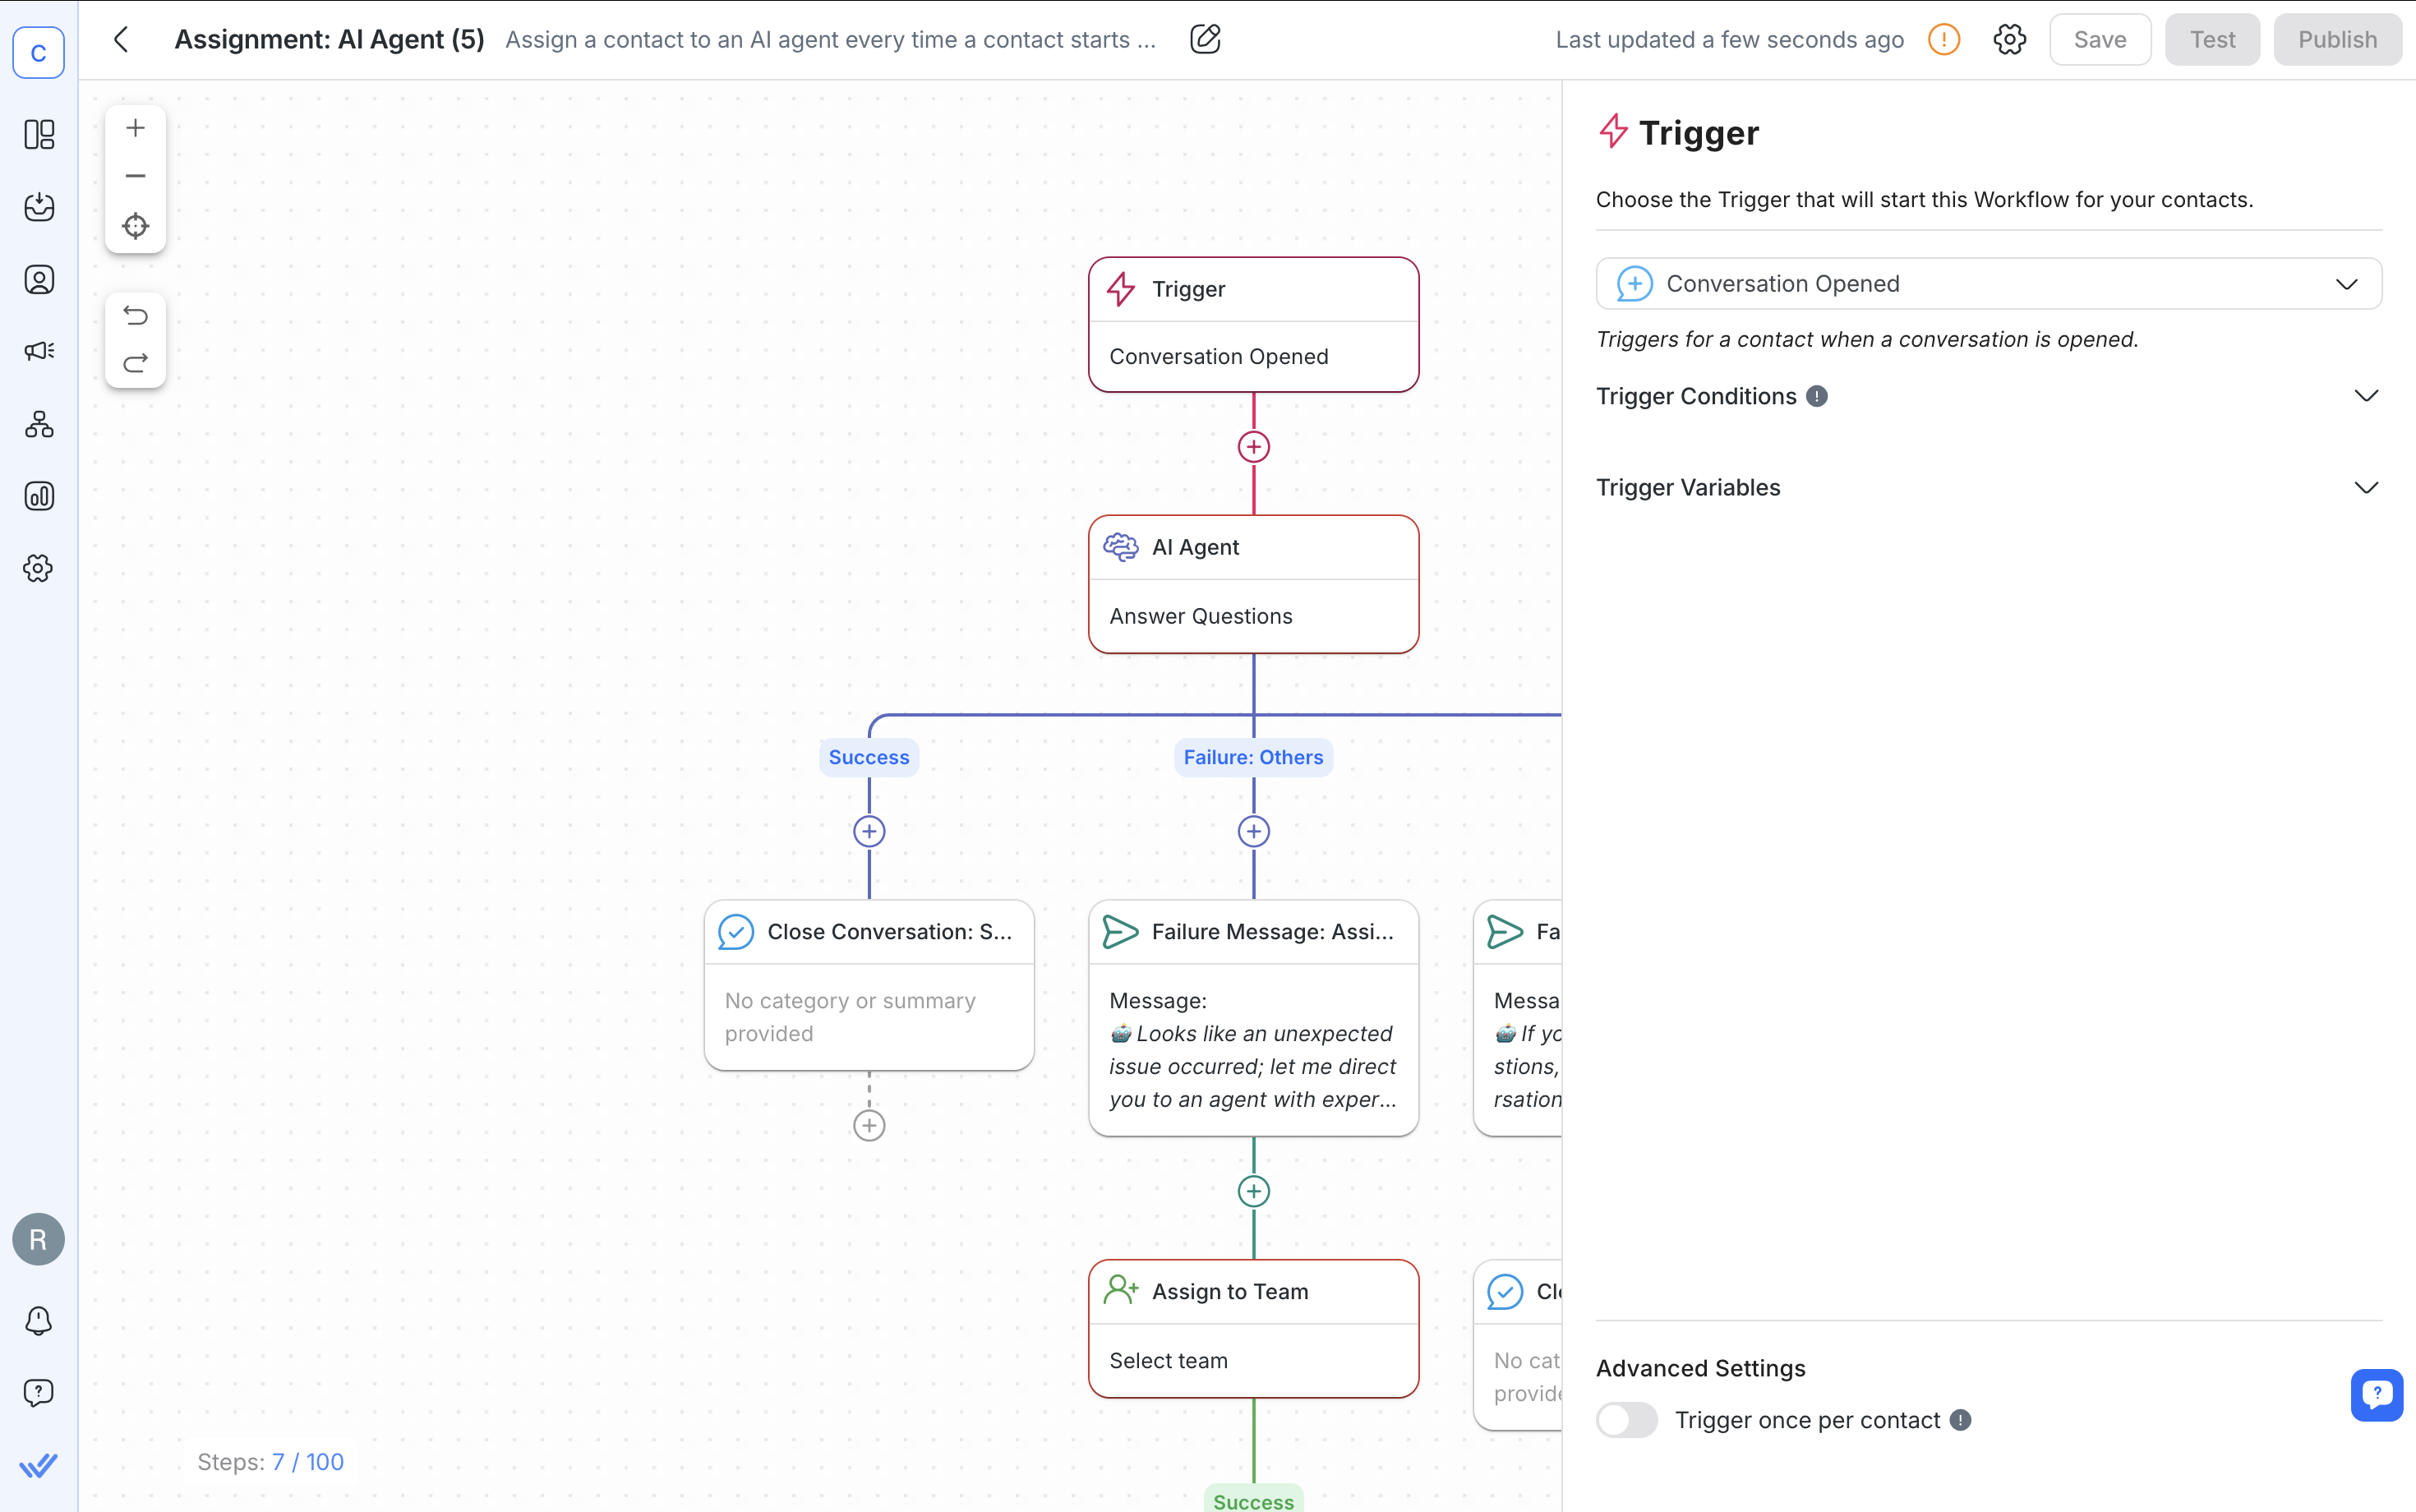Open the Broadcasts megaphone icon

click(x=39, y=351)
